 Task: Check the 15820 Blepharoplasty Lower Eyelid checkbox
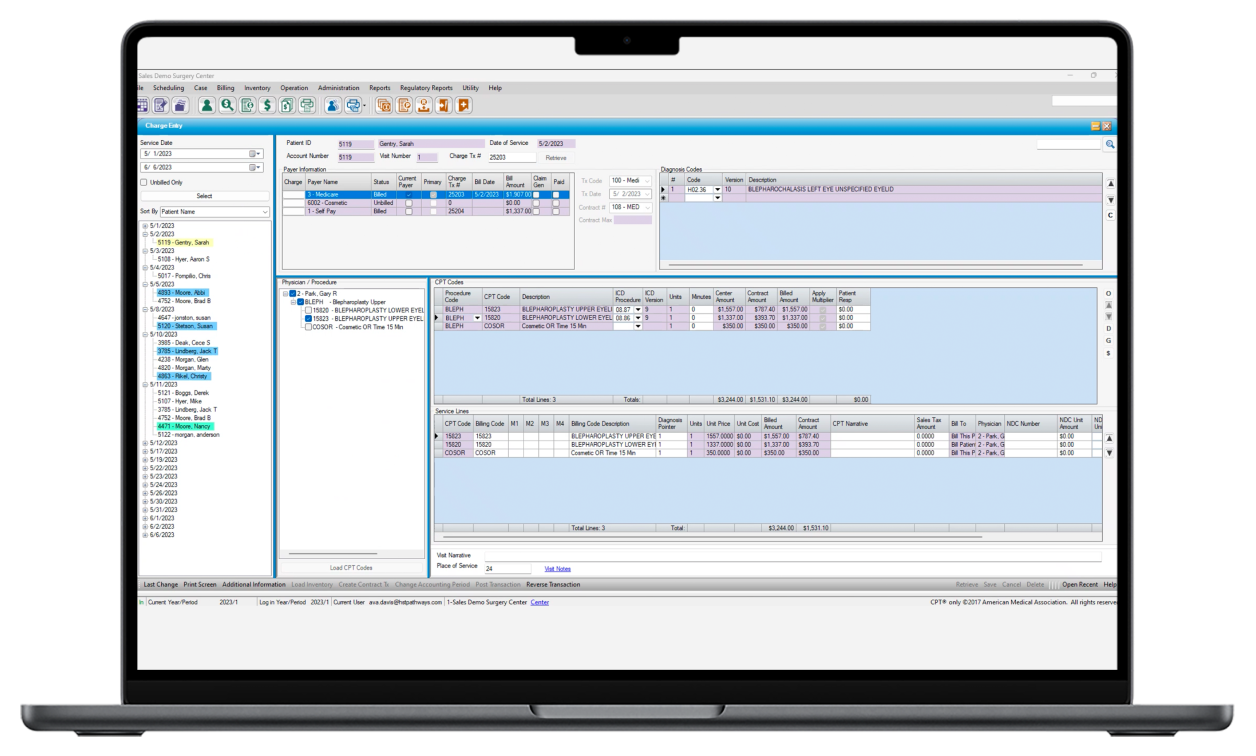(x=308, y=310)
